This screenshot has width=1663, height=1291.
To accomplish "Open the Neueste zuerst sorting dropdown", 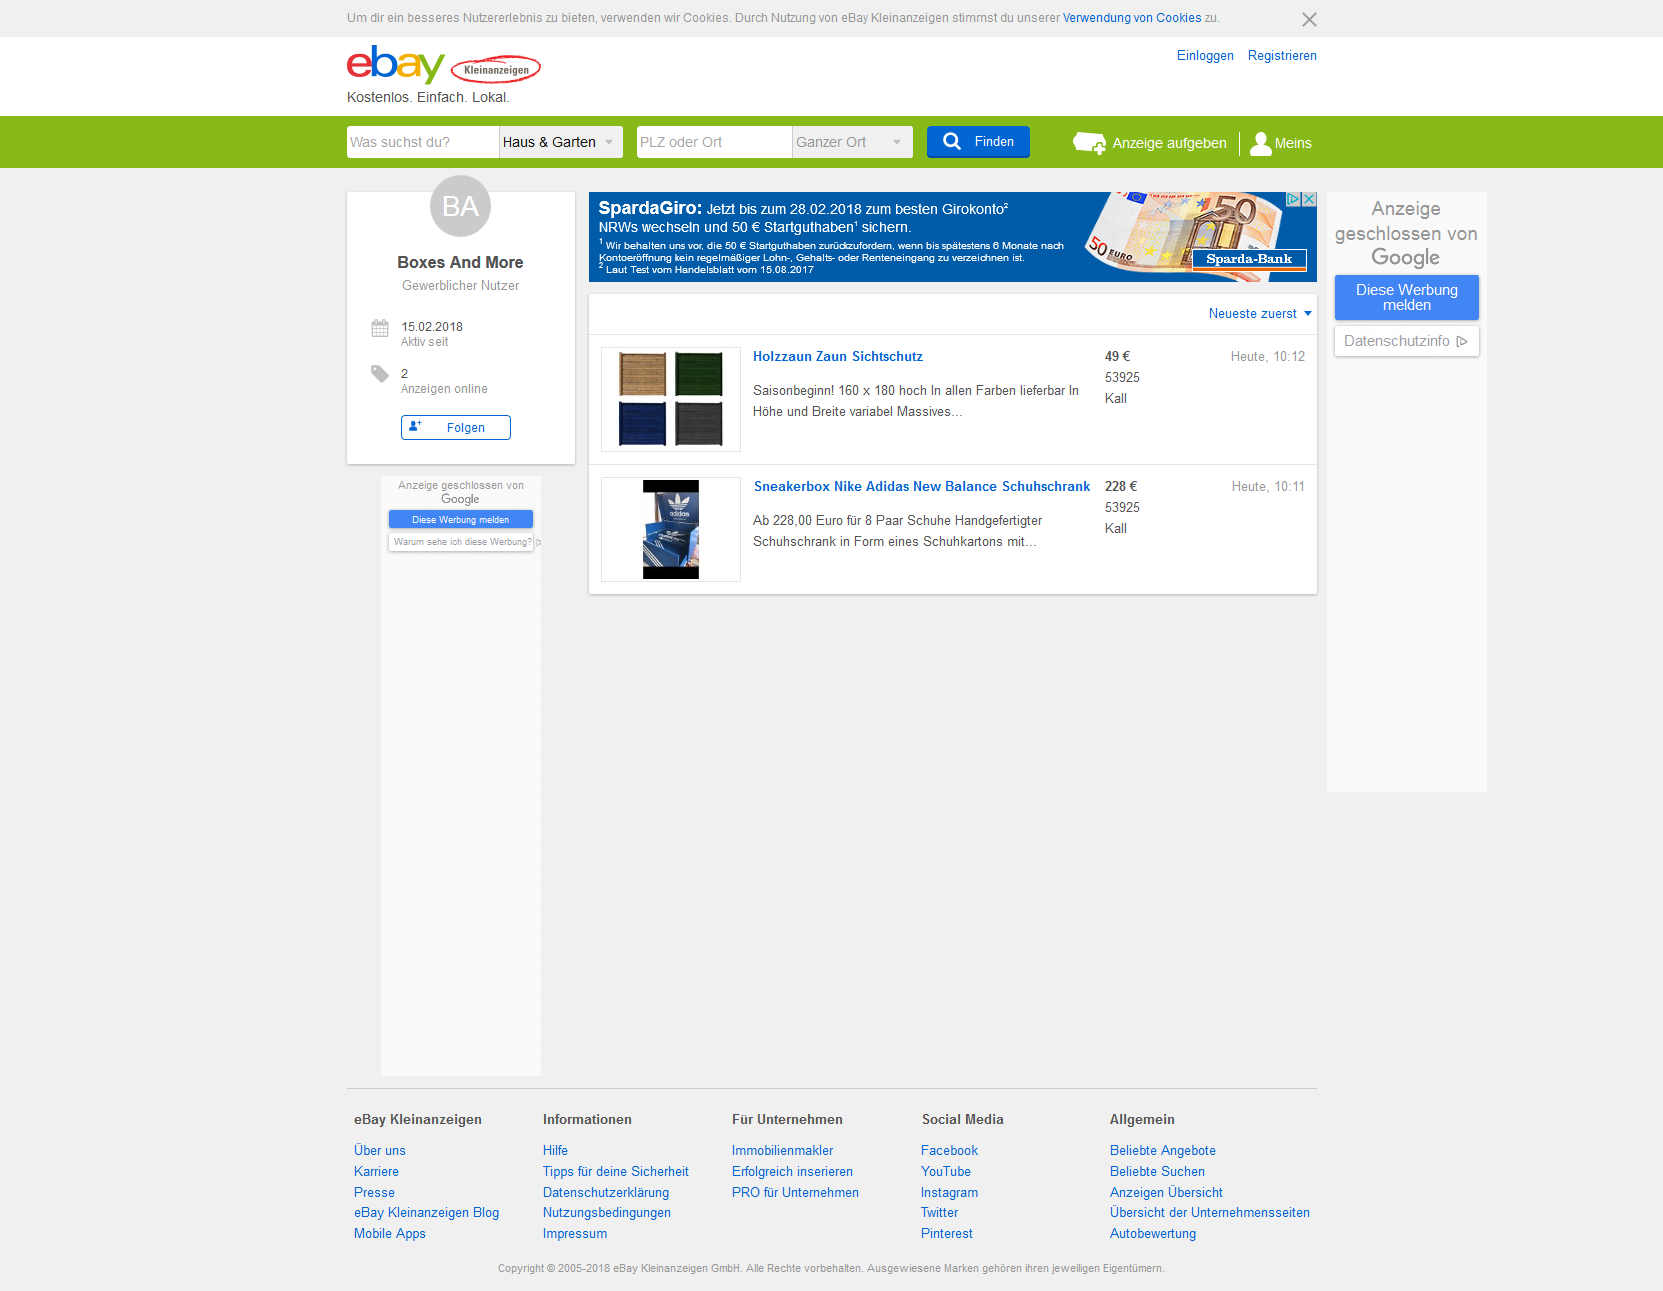I will 1259,314.
